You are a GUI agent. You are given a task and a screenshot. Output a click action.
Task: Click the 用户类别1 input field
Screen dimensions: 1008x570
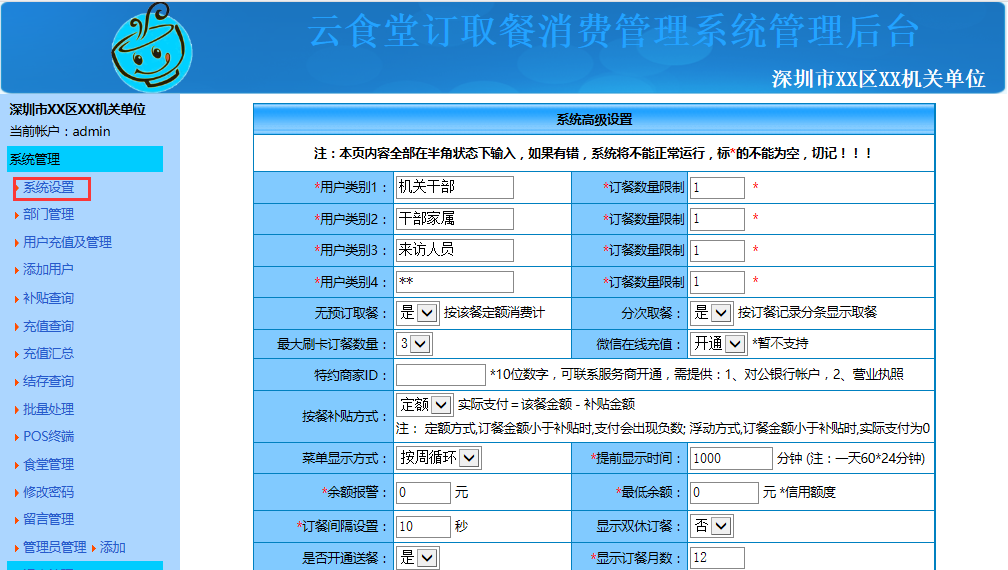pos(454,187)
